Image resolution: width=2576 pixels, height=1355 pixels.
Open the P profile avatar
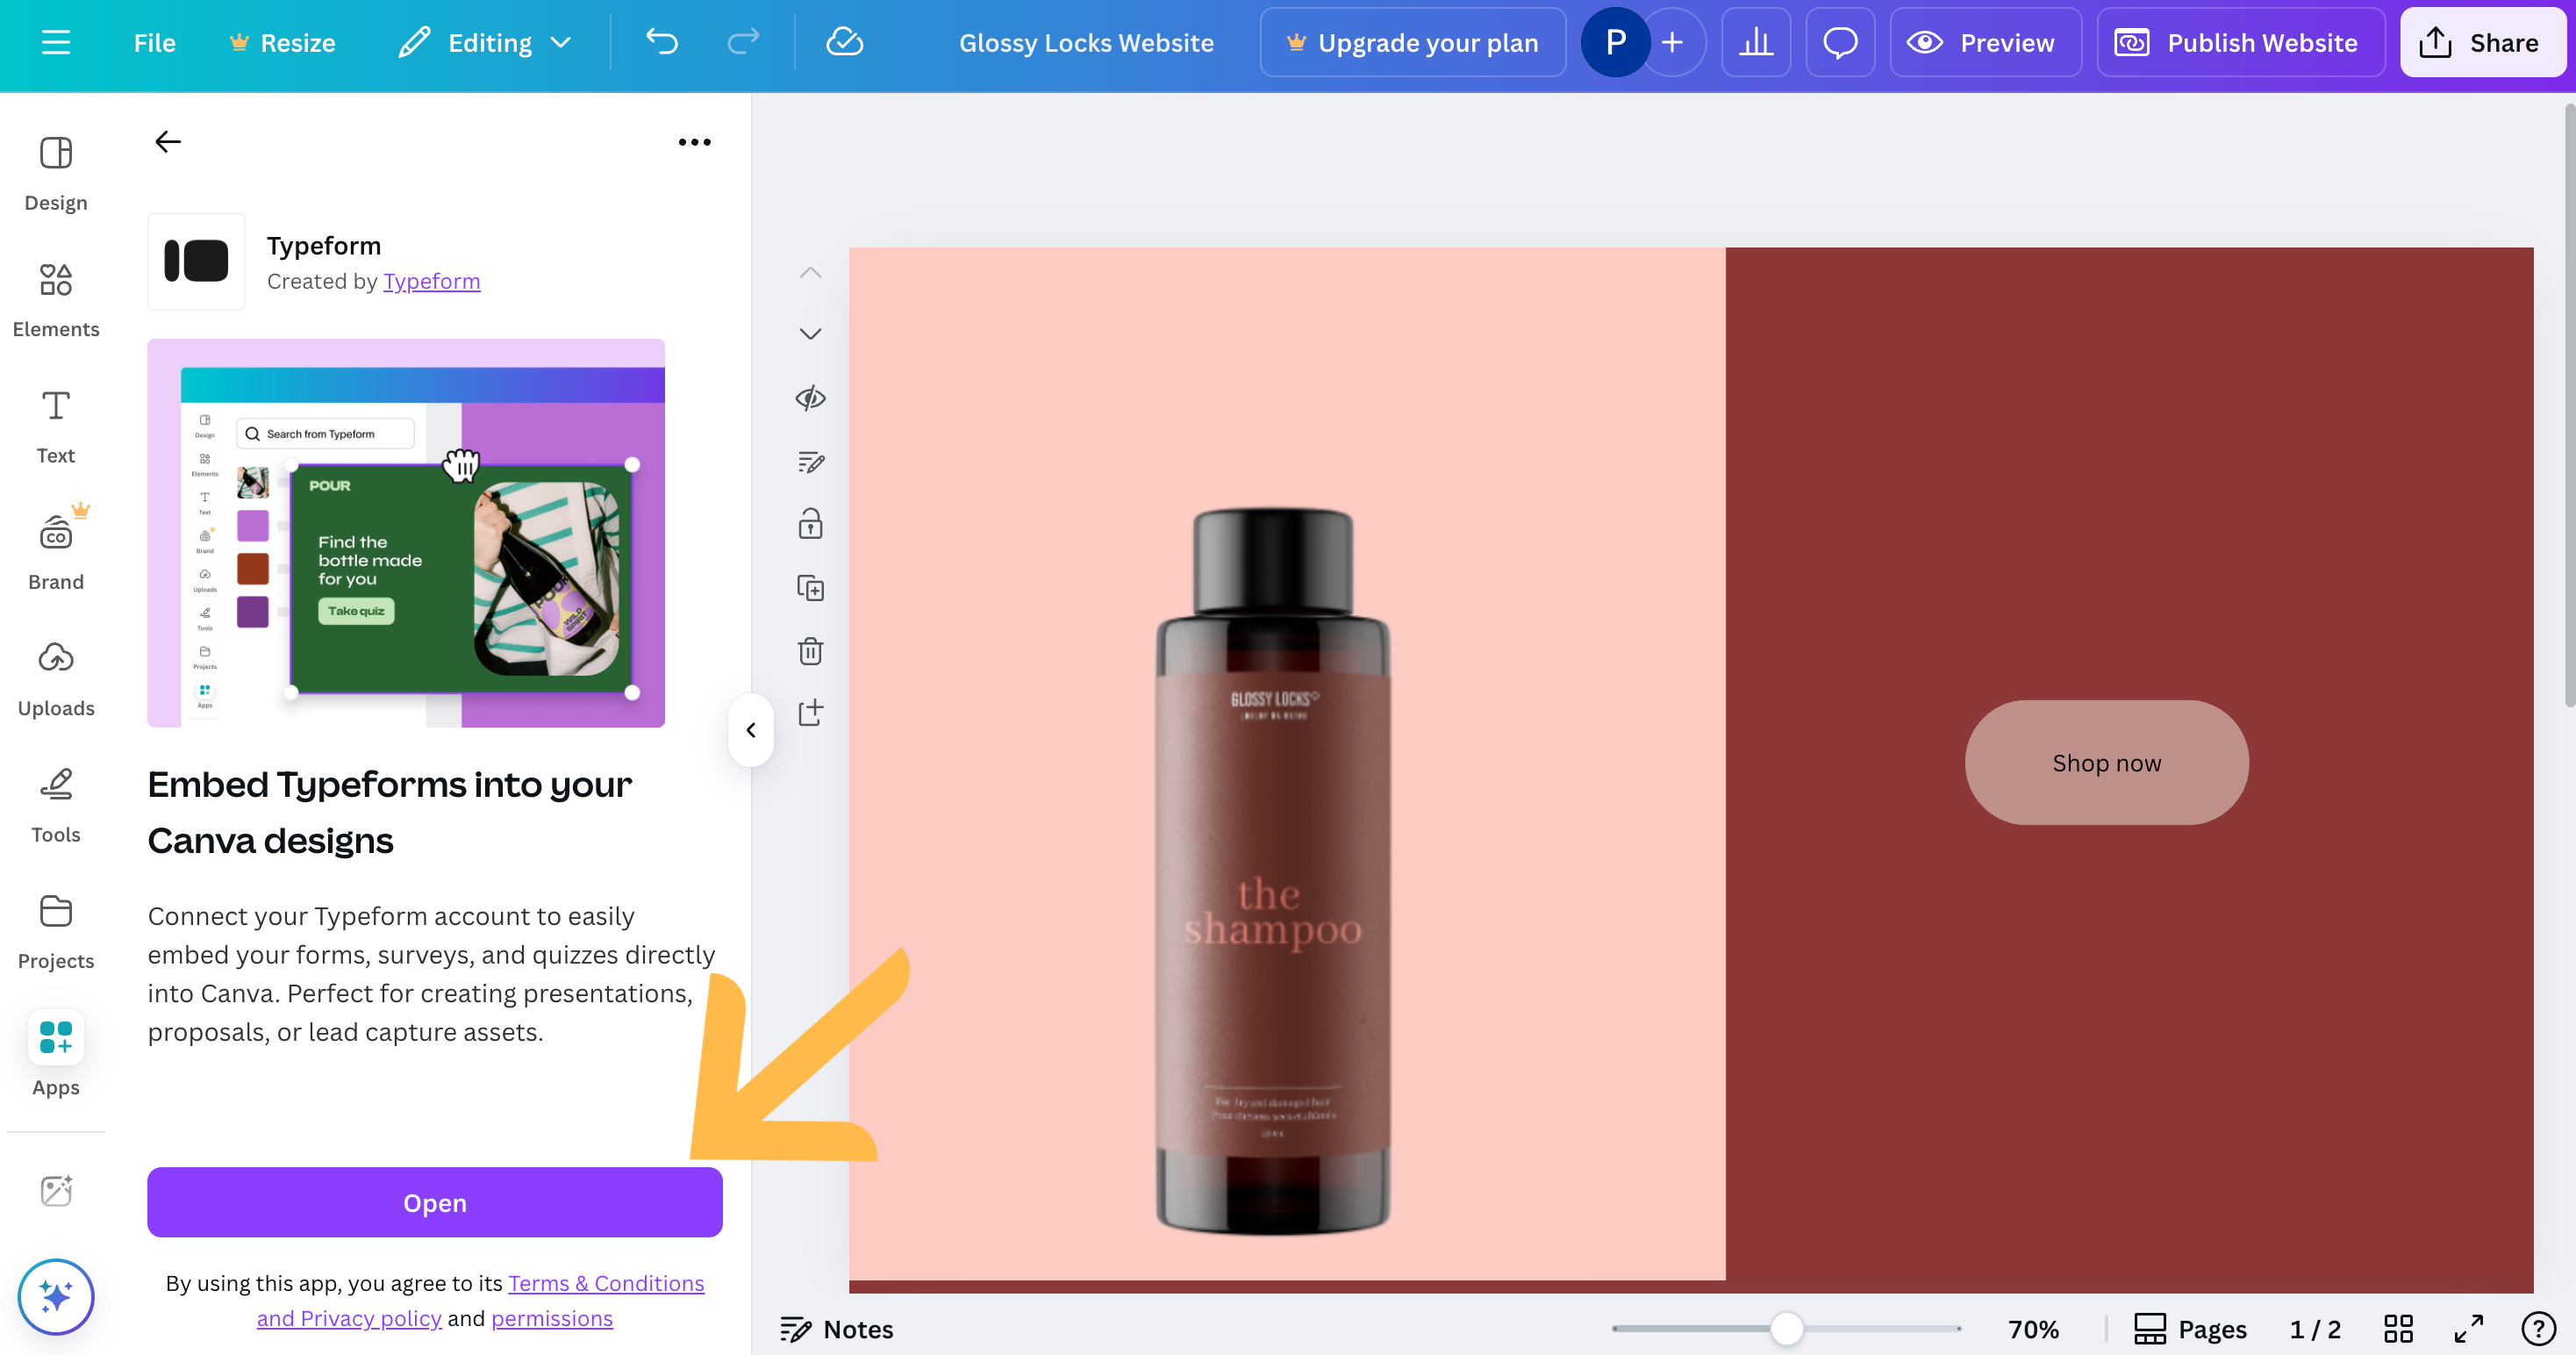tap(1615, 42)
